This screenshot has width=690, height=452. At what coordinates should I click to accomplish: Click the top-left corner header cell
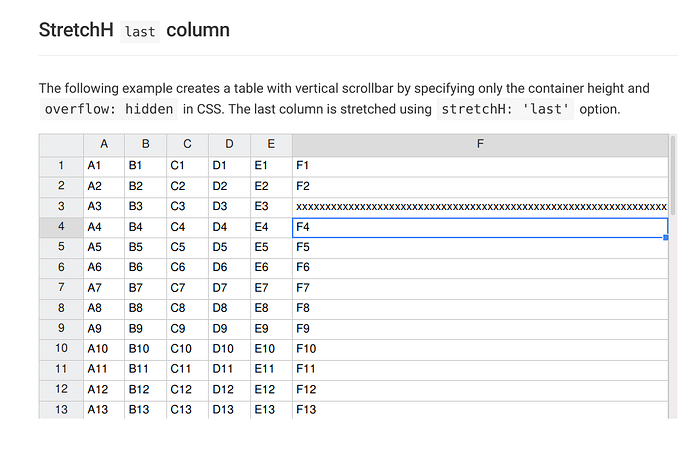61,145
